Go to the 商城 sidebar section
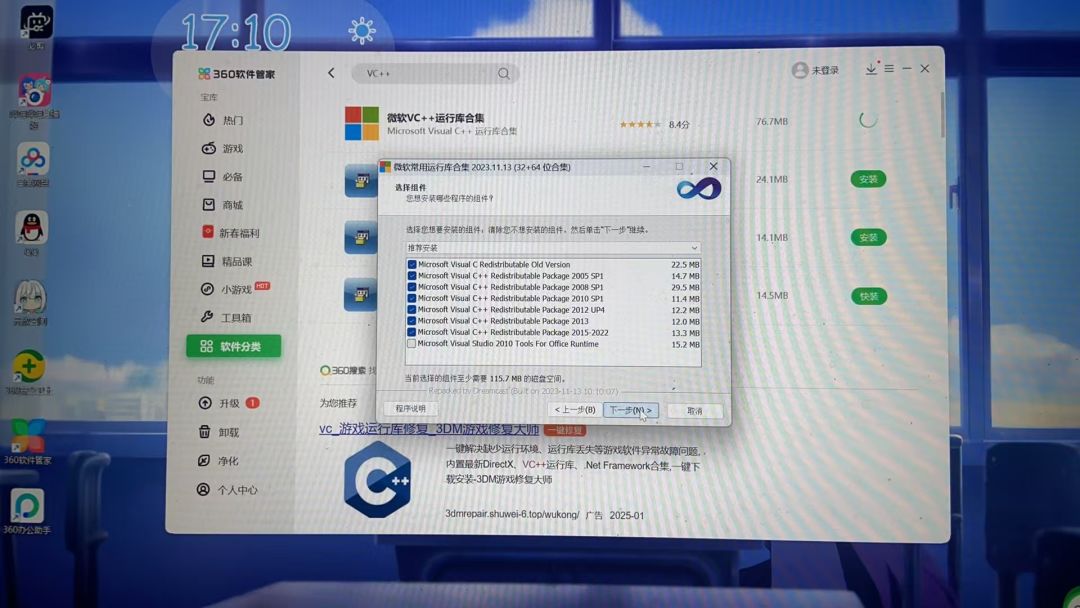This screenshot has height=608, width=1080. pos(223,205)
